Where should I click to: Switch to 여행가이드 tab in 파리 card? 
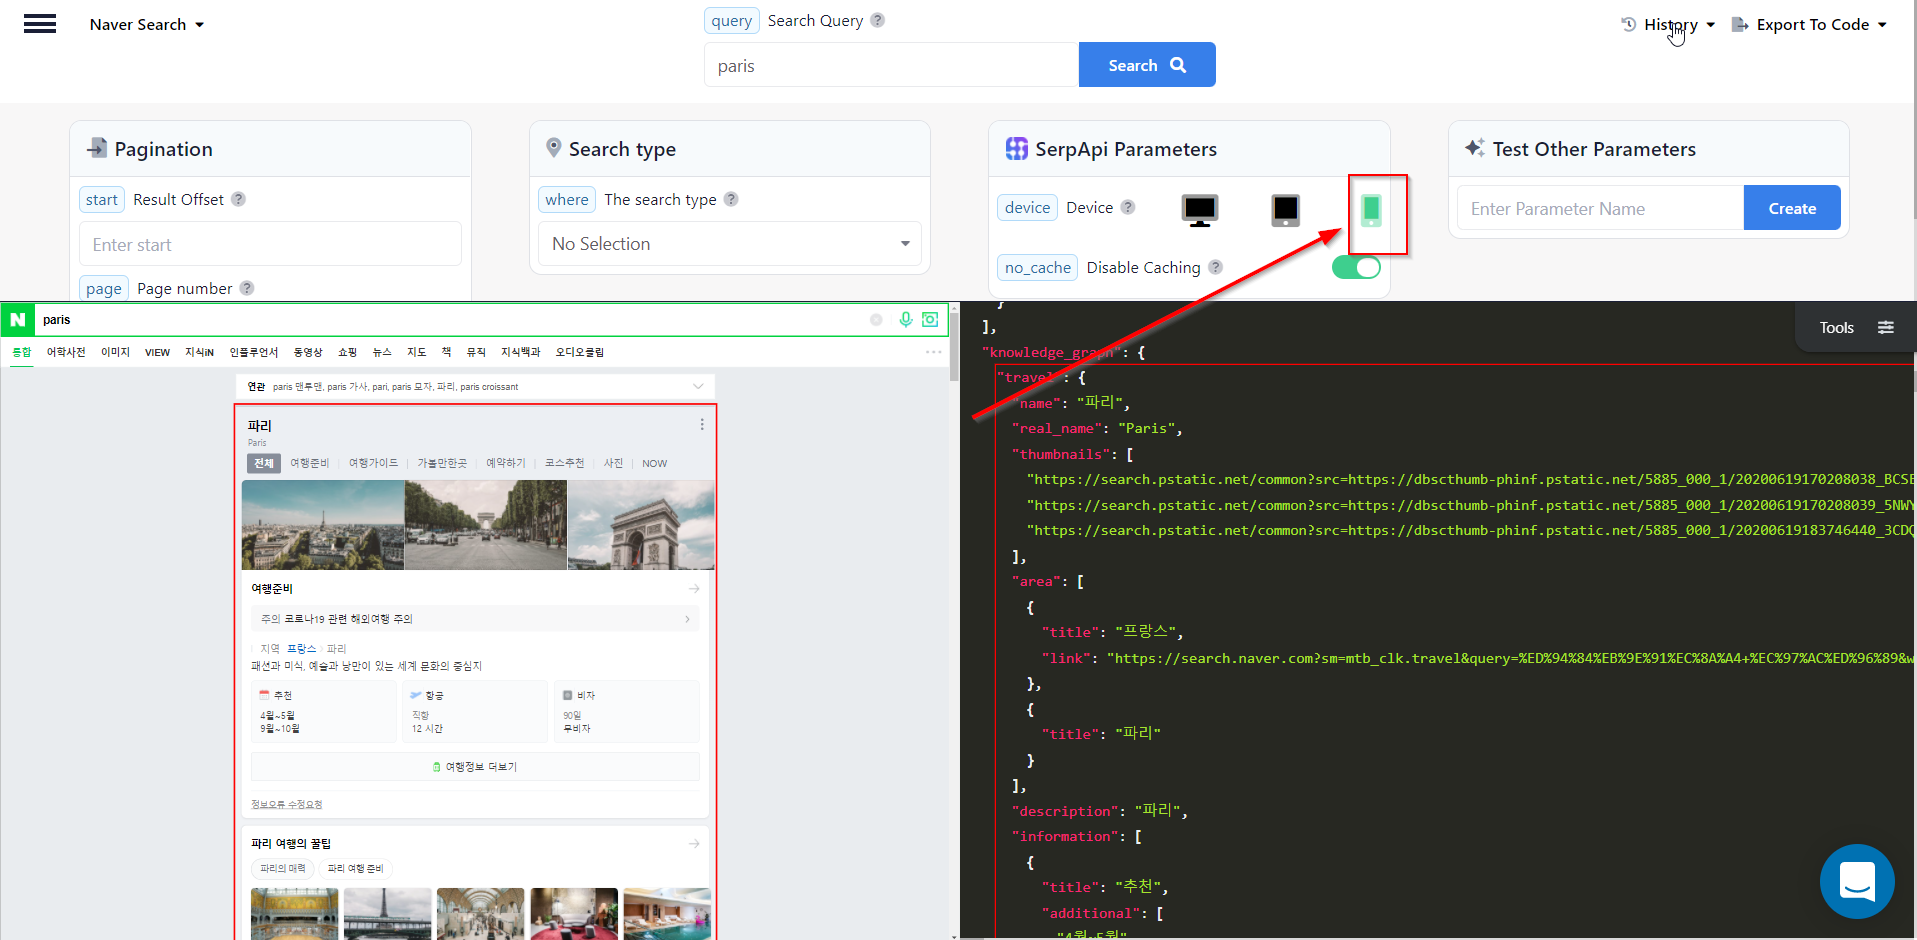coord(373,463)
